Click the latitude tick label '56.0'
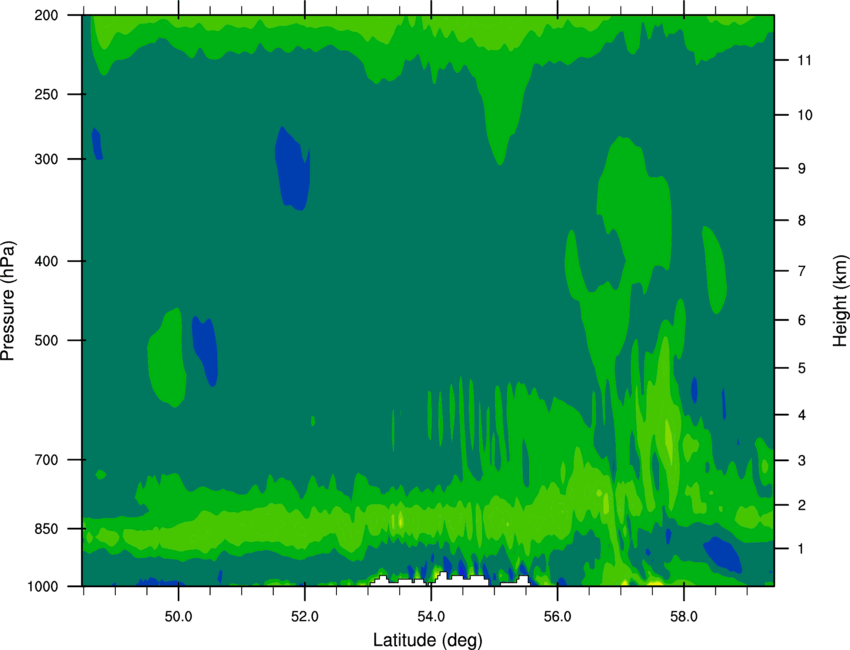The image size is (850, 650). [x=558, y=617]
